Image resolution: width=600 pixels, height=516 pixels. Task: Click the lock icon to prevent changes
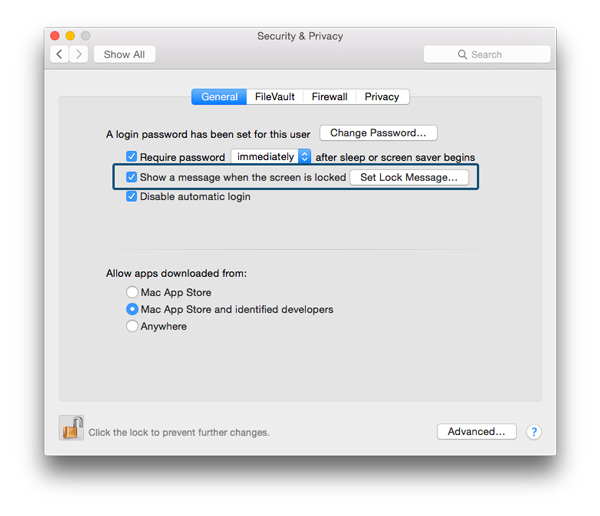72,428
